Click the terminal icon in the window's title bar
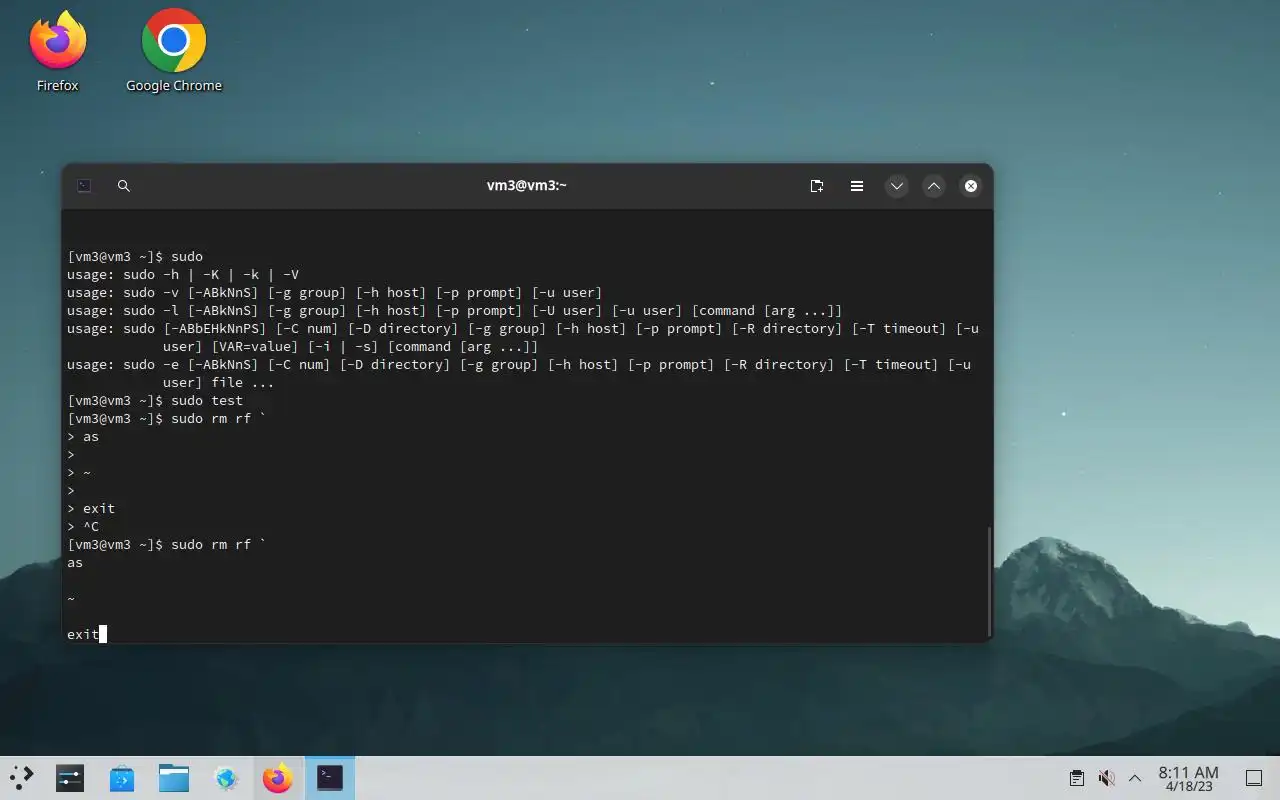Image resolution: width=1280 pixels, height=800 pixels. pyautogui.click(x=85, y=186)
